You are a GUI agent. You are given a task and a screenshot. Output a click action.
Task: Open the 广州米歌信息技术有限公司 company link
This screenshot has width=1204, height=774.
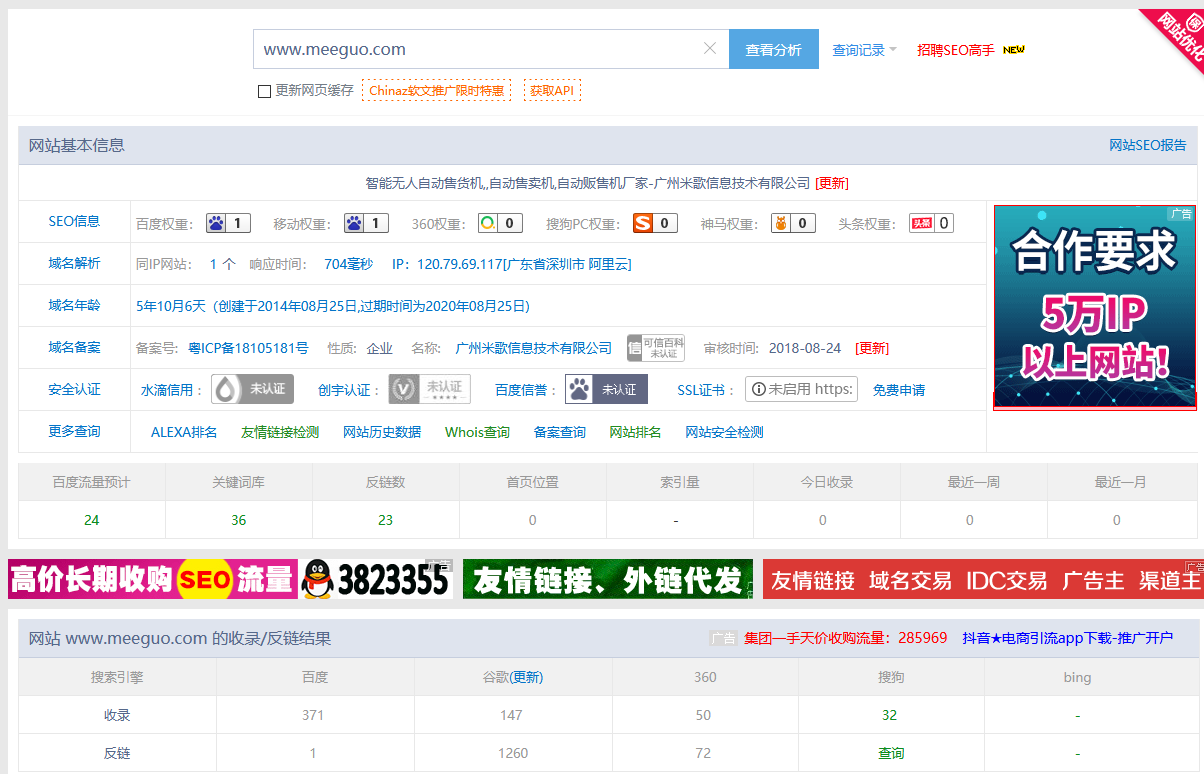[x=534, y=348]
